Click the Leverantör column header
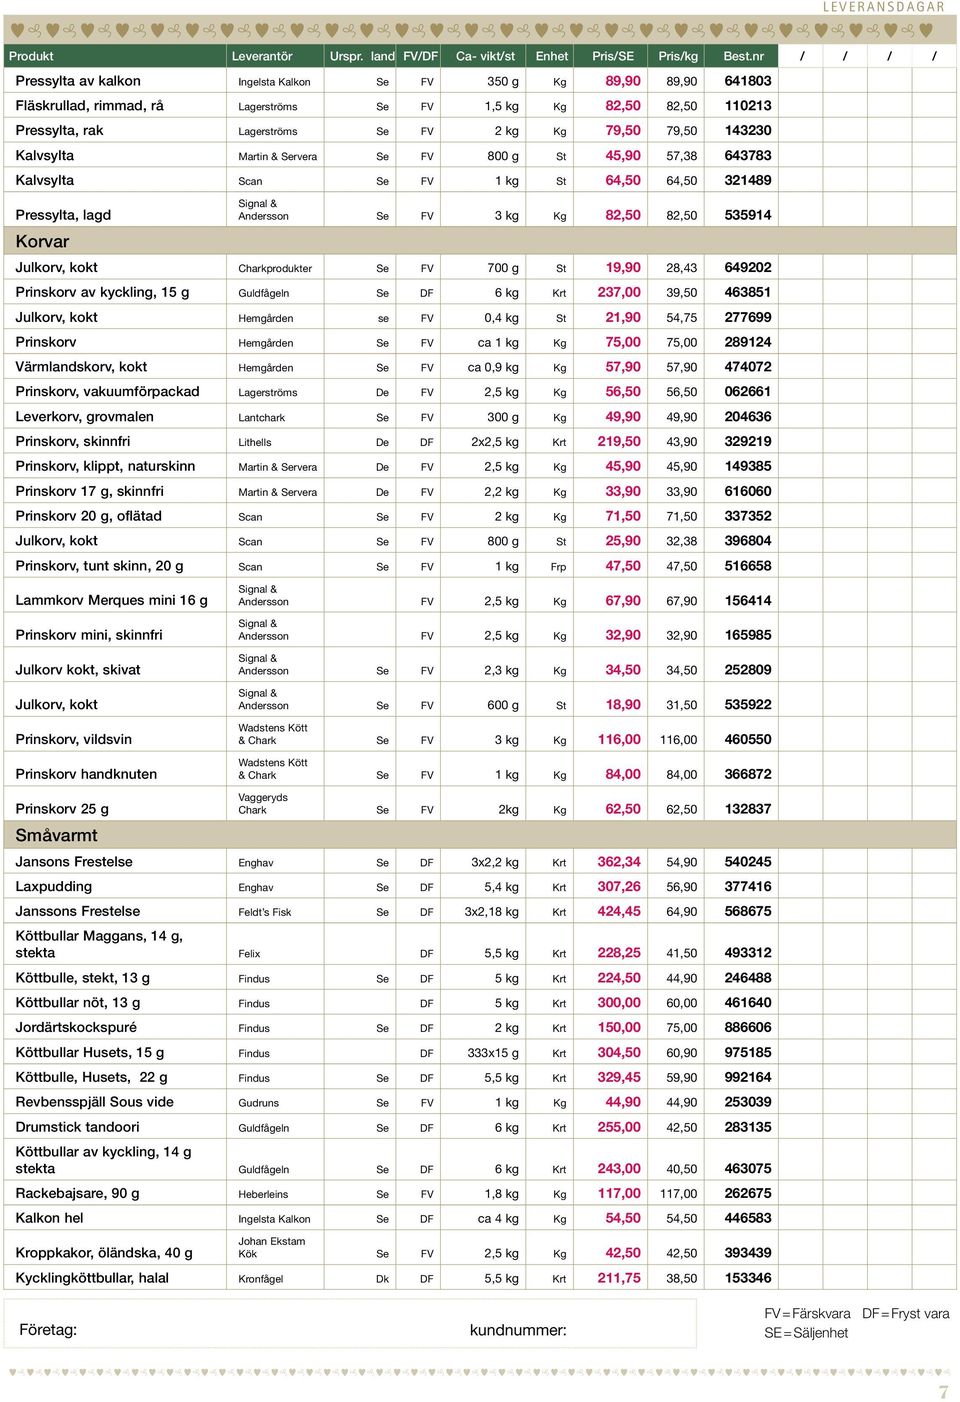The width and height of the screenshot is (960, 1402). coord(262,56)
